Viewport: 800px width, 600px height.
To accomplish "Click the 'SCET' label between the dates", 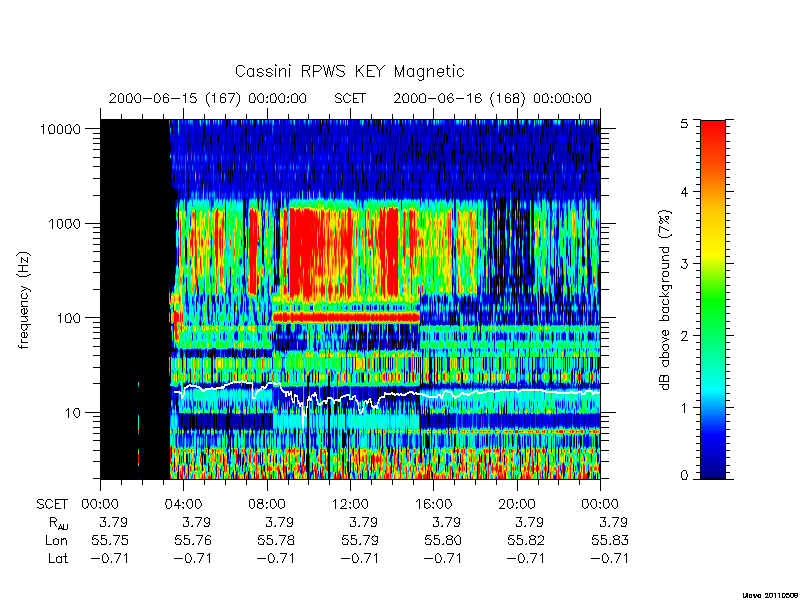I will point(350,98).
